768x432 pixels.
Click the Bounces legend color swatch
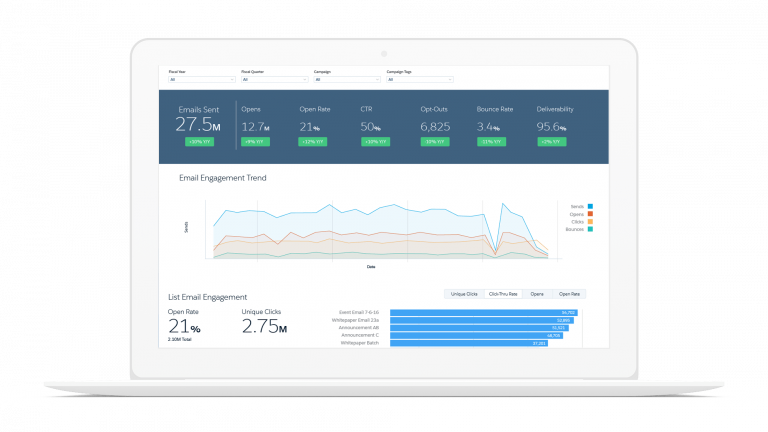coord(591,229)
